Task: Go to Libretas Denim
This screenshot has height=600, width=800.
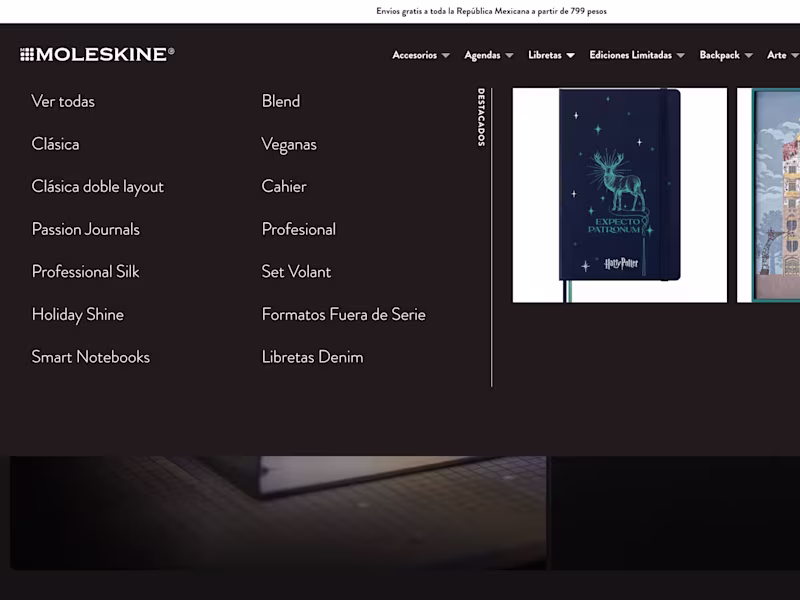Action: click(312, 357)
